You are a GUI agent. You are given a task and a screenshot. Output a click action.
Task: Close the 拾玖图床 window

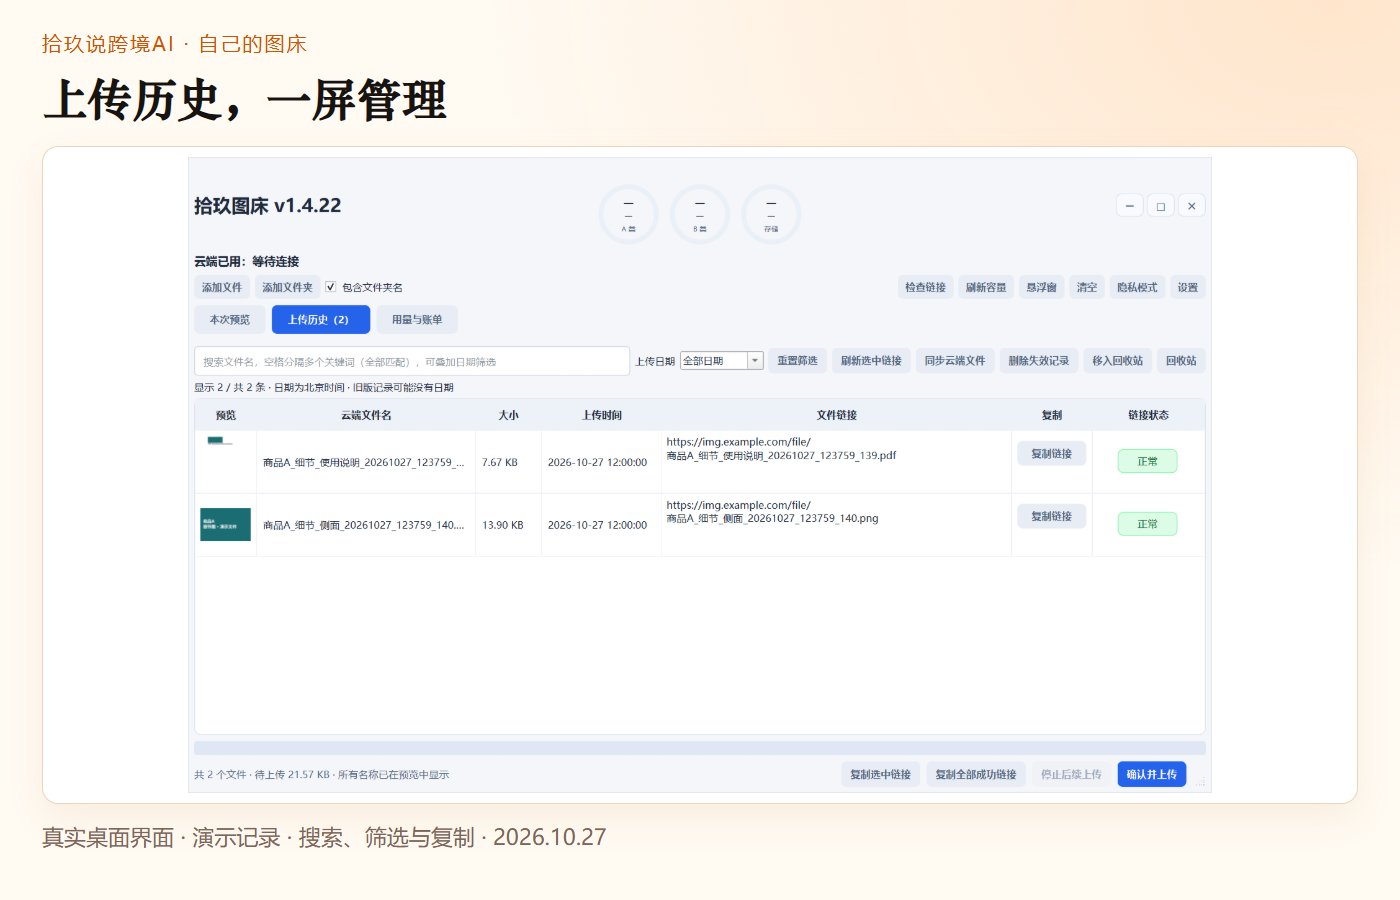coord(1192,206)
